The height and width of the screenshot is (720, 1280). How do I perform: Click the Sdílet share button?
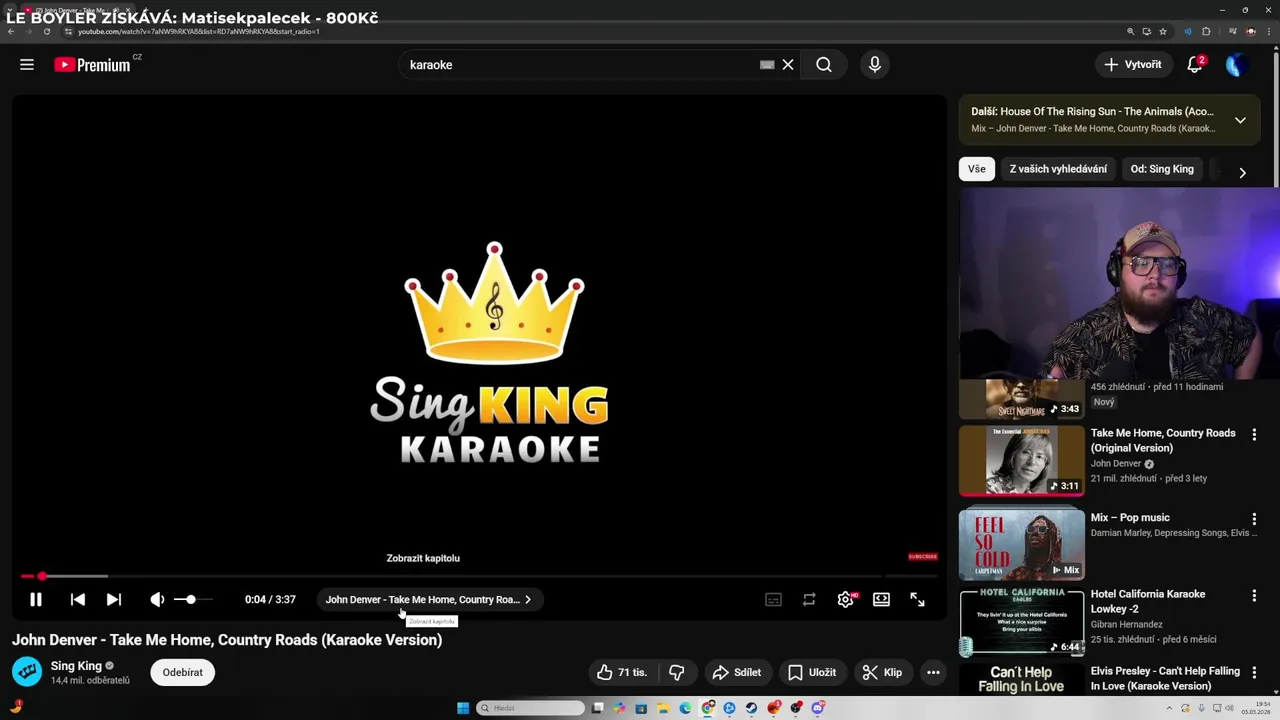[736, 673]
